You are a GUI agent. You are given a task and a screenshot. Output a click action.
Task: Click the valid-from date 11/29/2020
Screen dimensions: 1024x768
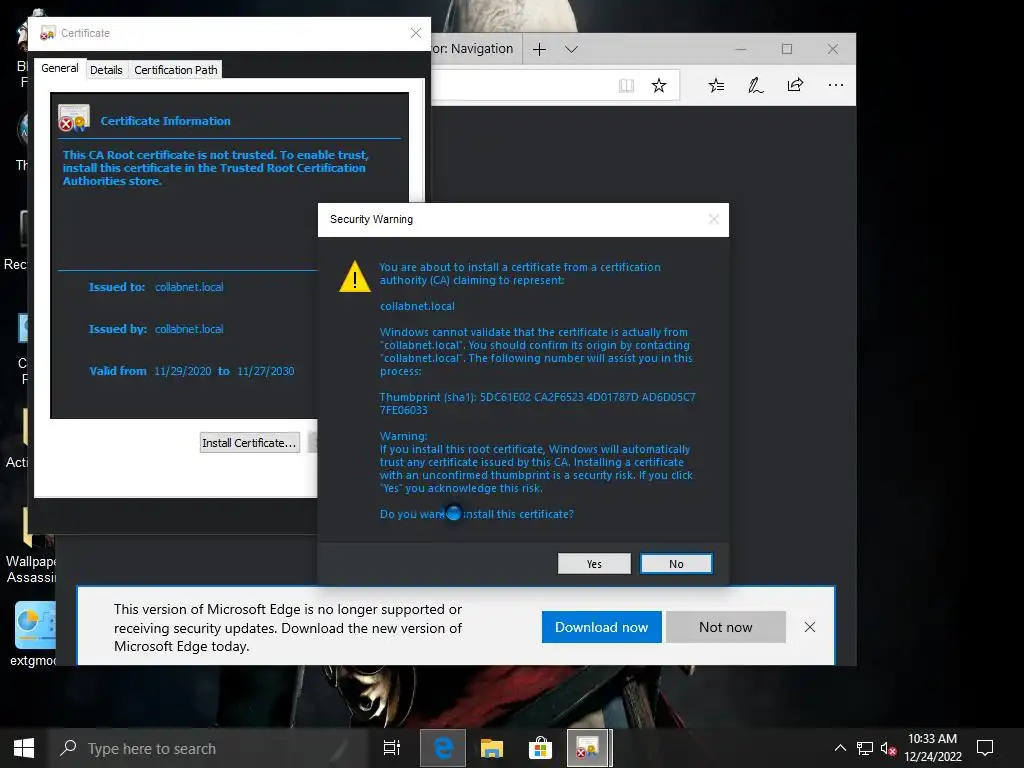(x=182, y=371)
